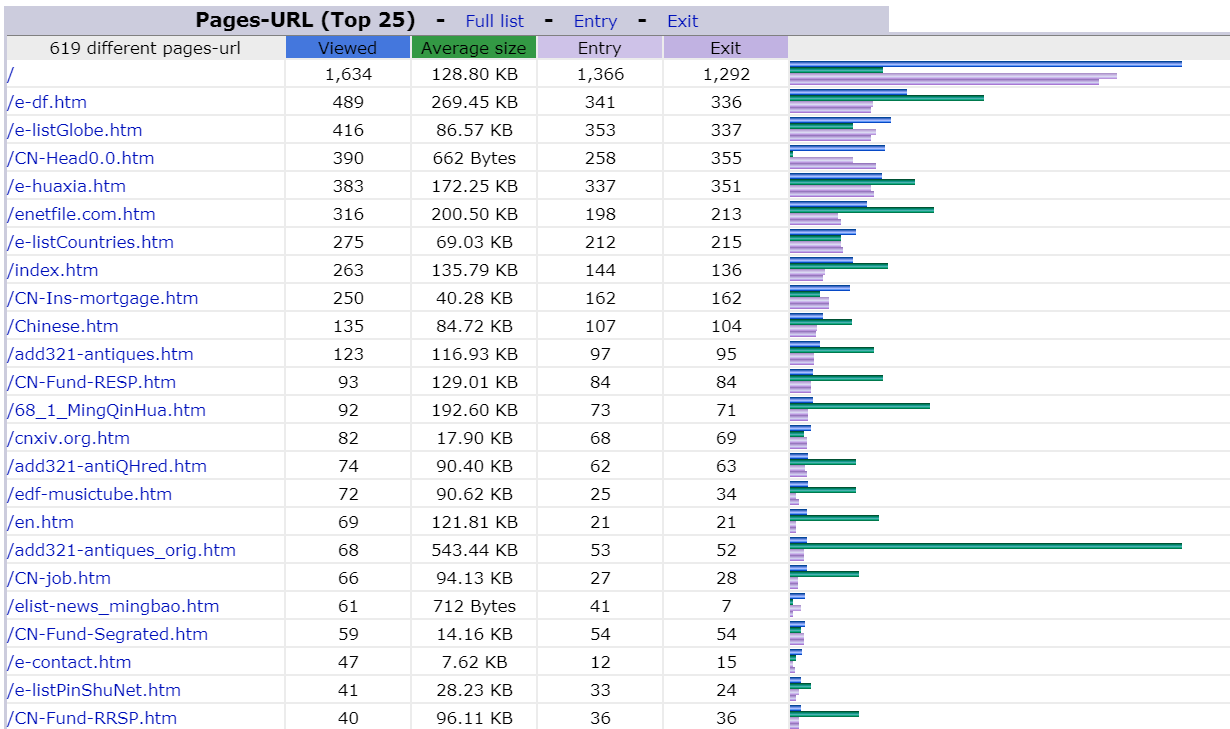Click the lavender Entry column header
The width and height of the screenshot is (1230, 729).
[x=600, y=47]
